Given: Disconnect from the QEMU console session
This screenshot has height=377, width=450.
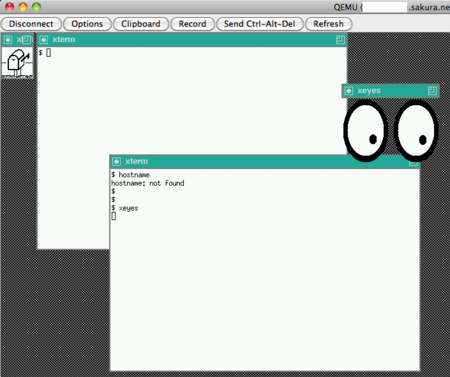Looking at the screenshot, I should 31,24.
